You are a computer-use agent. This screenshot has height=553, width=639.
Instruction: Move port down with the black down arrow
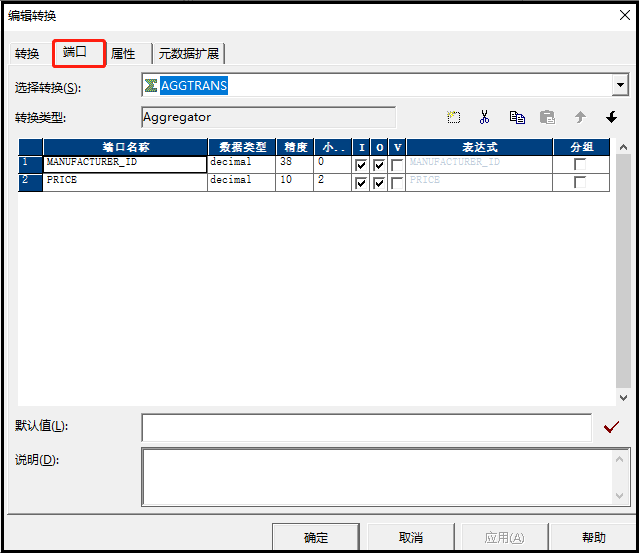pyautogui.click(x=611, y=117)
